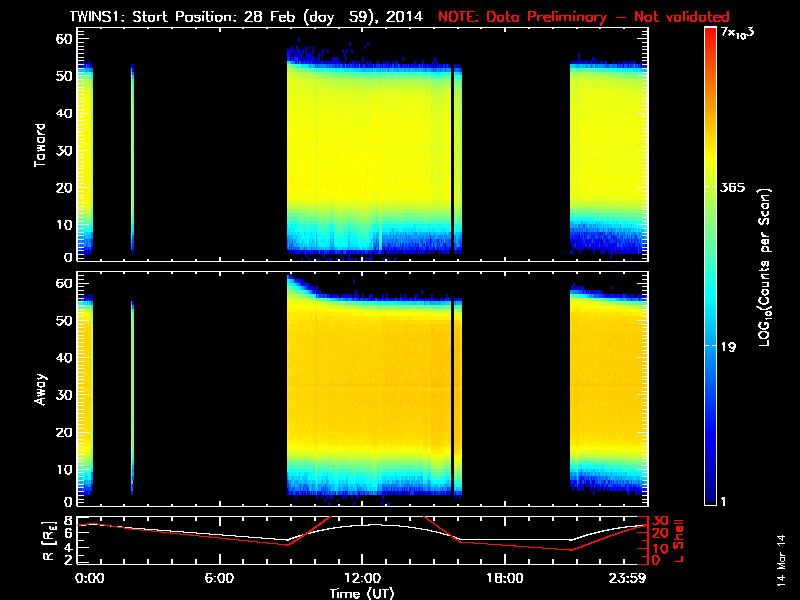The width and height of the screenshot is (800, 600).
Task: Click the '8' tick on the R axis
Action: (70, 521)
